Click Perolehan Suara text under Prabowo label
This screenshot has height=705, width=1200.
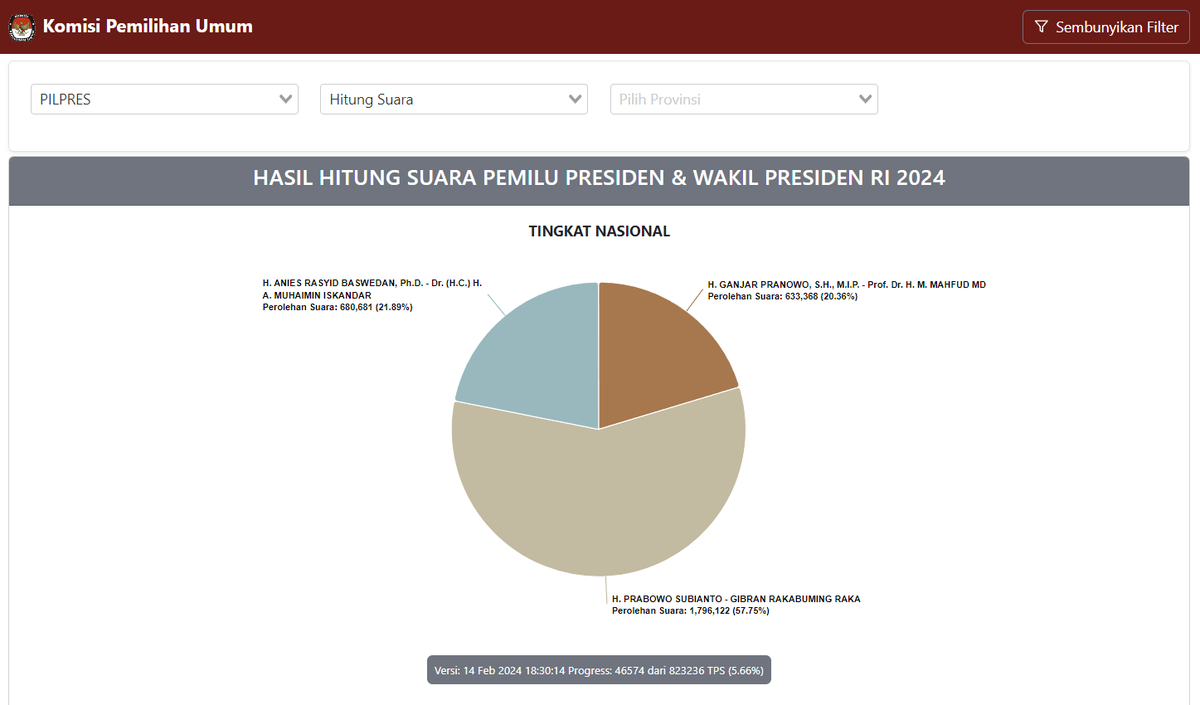(x=690, y=610)
